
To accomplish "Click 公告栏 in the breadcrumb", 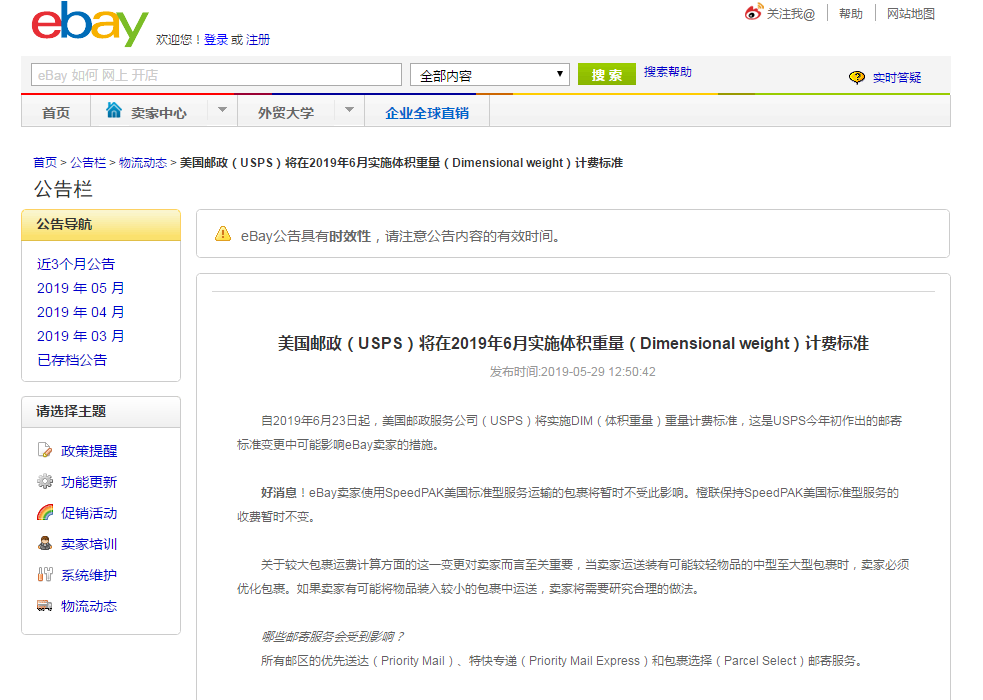I will click(x=88, y=163).
